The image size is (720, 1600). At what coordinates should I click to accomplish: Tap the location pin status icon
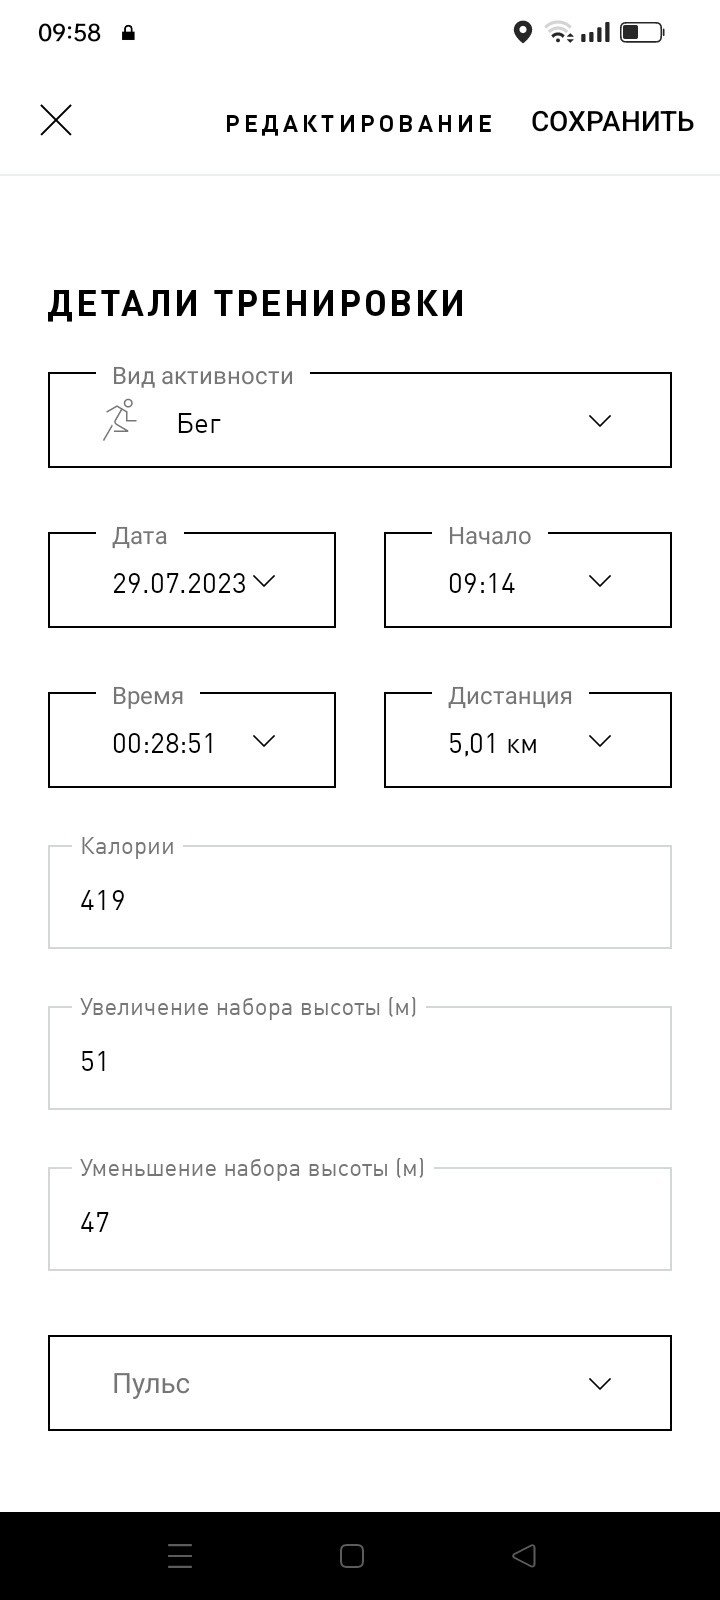pos(522,33)
